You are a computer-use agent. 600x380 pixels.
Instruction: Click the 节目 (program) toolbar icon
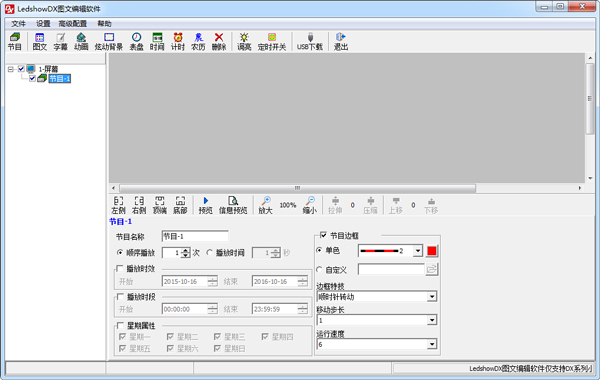tap(15, 41)
